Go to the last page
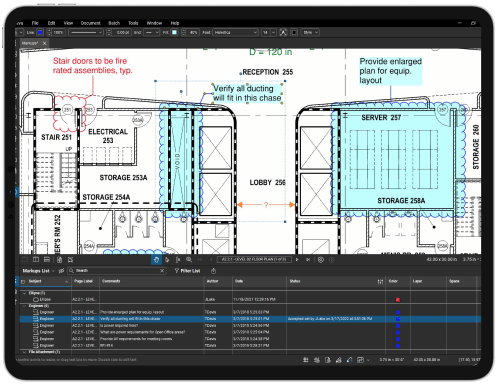The image size is (498, 385). coord(308,259)
